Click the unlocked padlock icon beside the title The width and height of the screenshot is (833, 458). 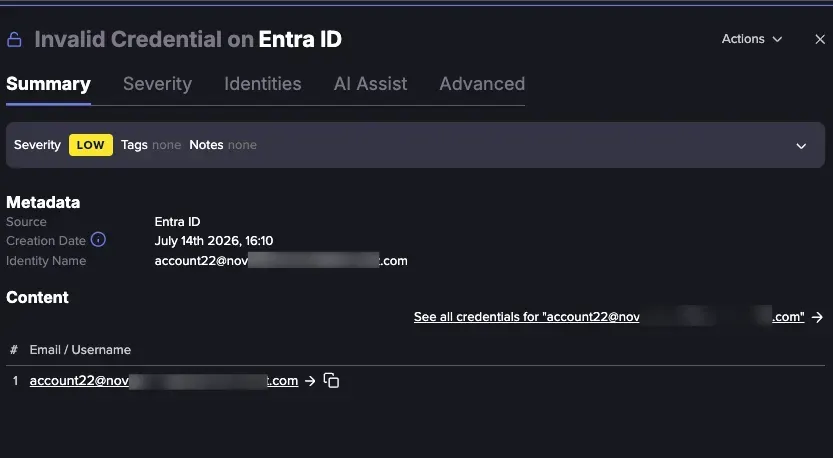coord(14,39)
